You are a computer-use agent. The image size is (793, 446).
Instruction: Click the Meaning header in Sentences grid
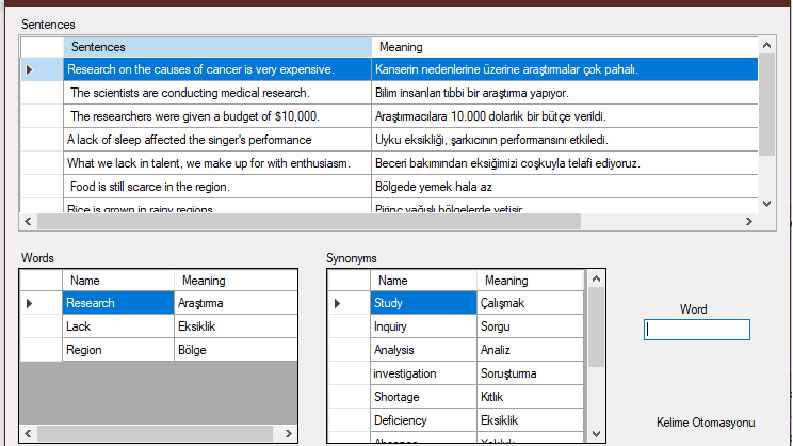pyautogui.click(x=564, y=47)
